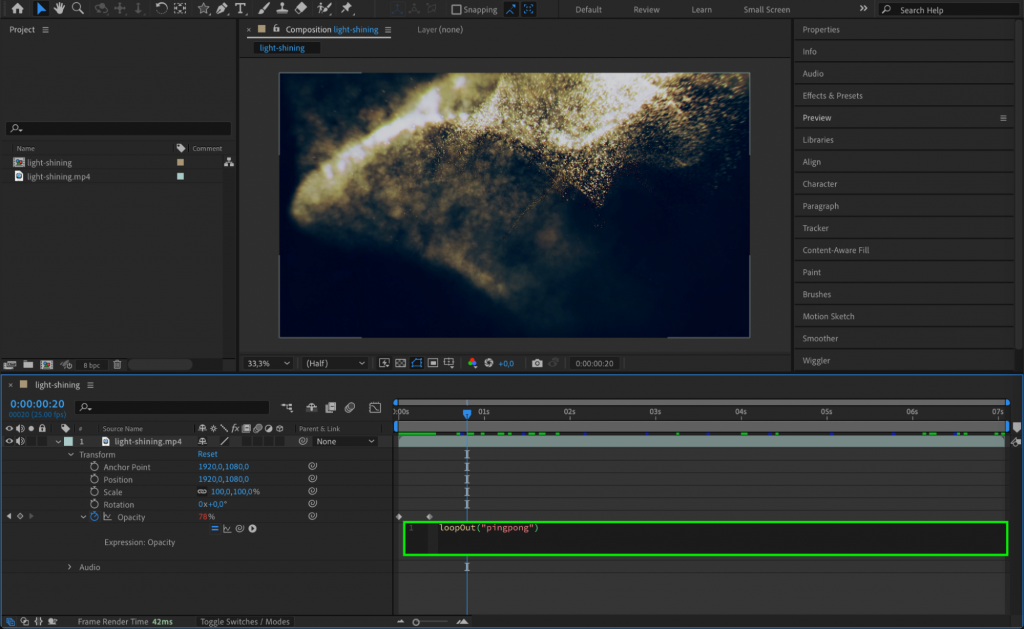The width and height of the screenshot is (1024, 629).
Task: Activate the Rotation tool
Action: tap(161, 9)
